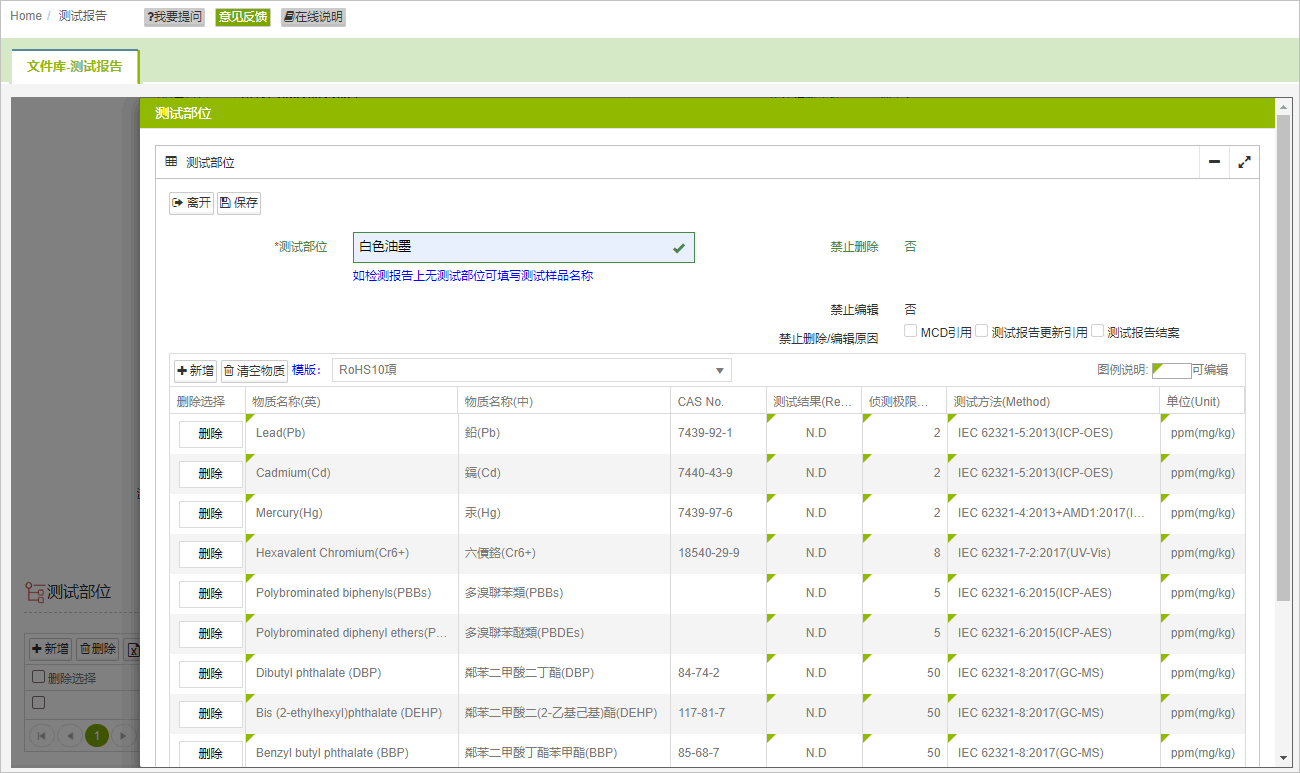Check the 测试报告更新引用 checkbox
Screen dimensions: 1300x773
pos(982,331)
